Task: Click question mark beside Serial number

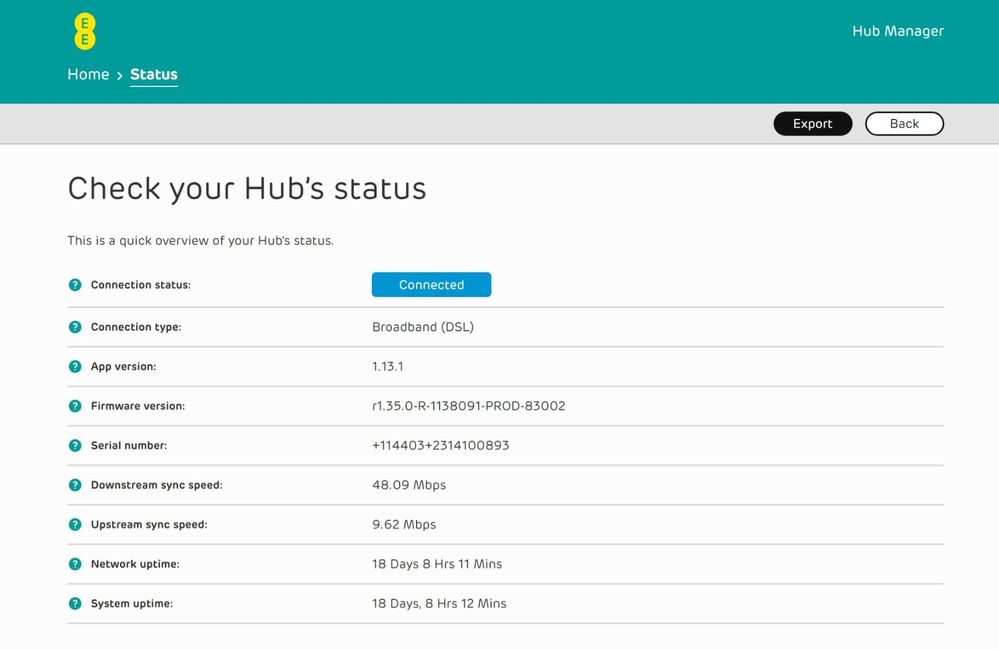Action: pyautogui.click(x=75, y=445)
